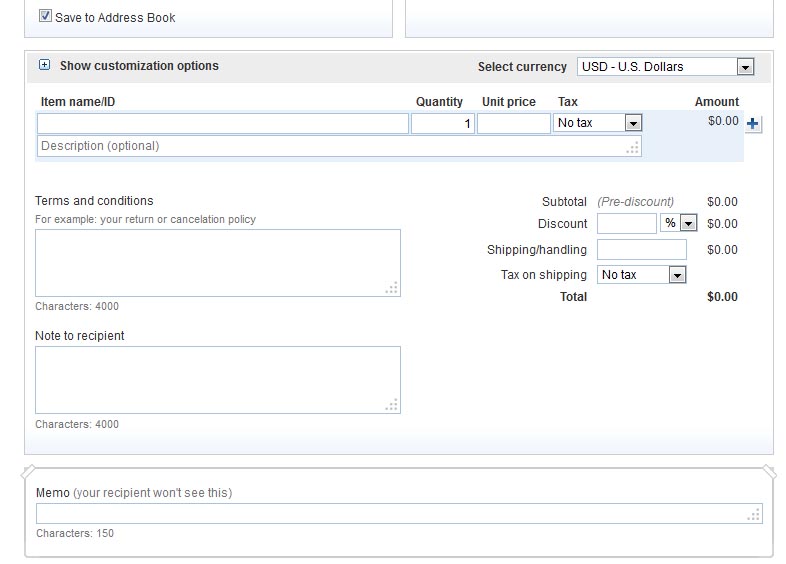The image size is (786, 564).
Task: Uncheck Save to Address Book checkbox
Action: pyautogui.click(x=45, y=16)
